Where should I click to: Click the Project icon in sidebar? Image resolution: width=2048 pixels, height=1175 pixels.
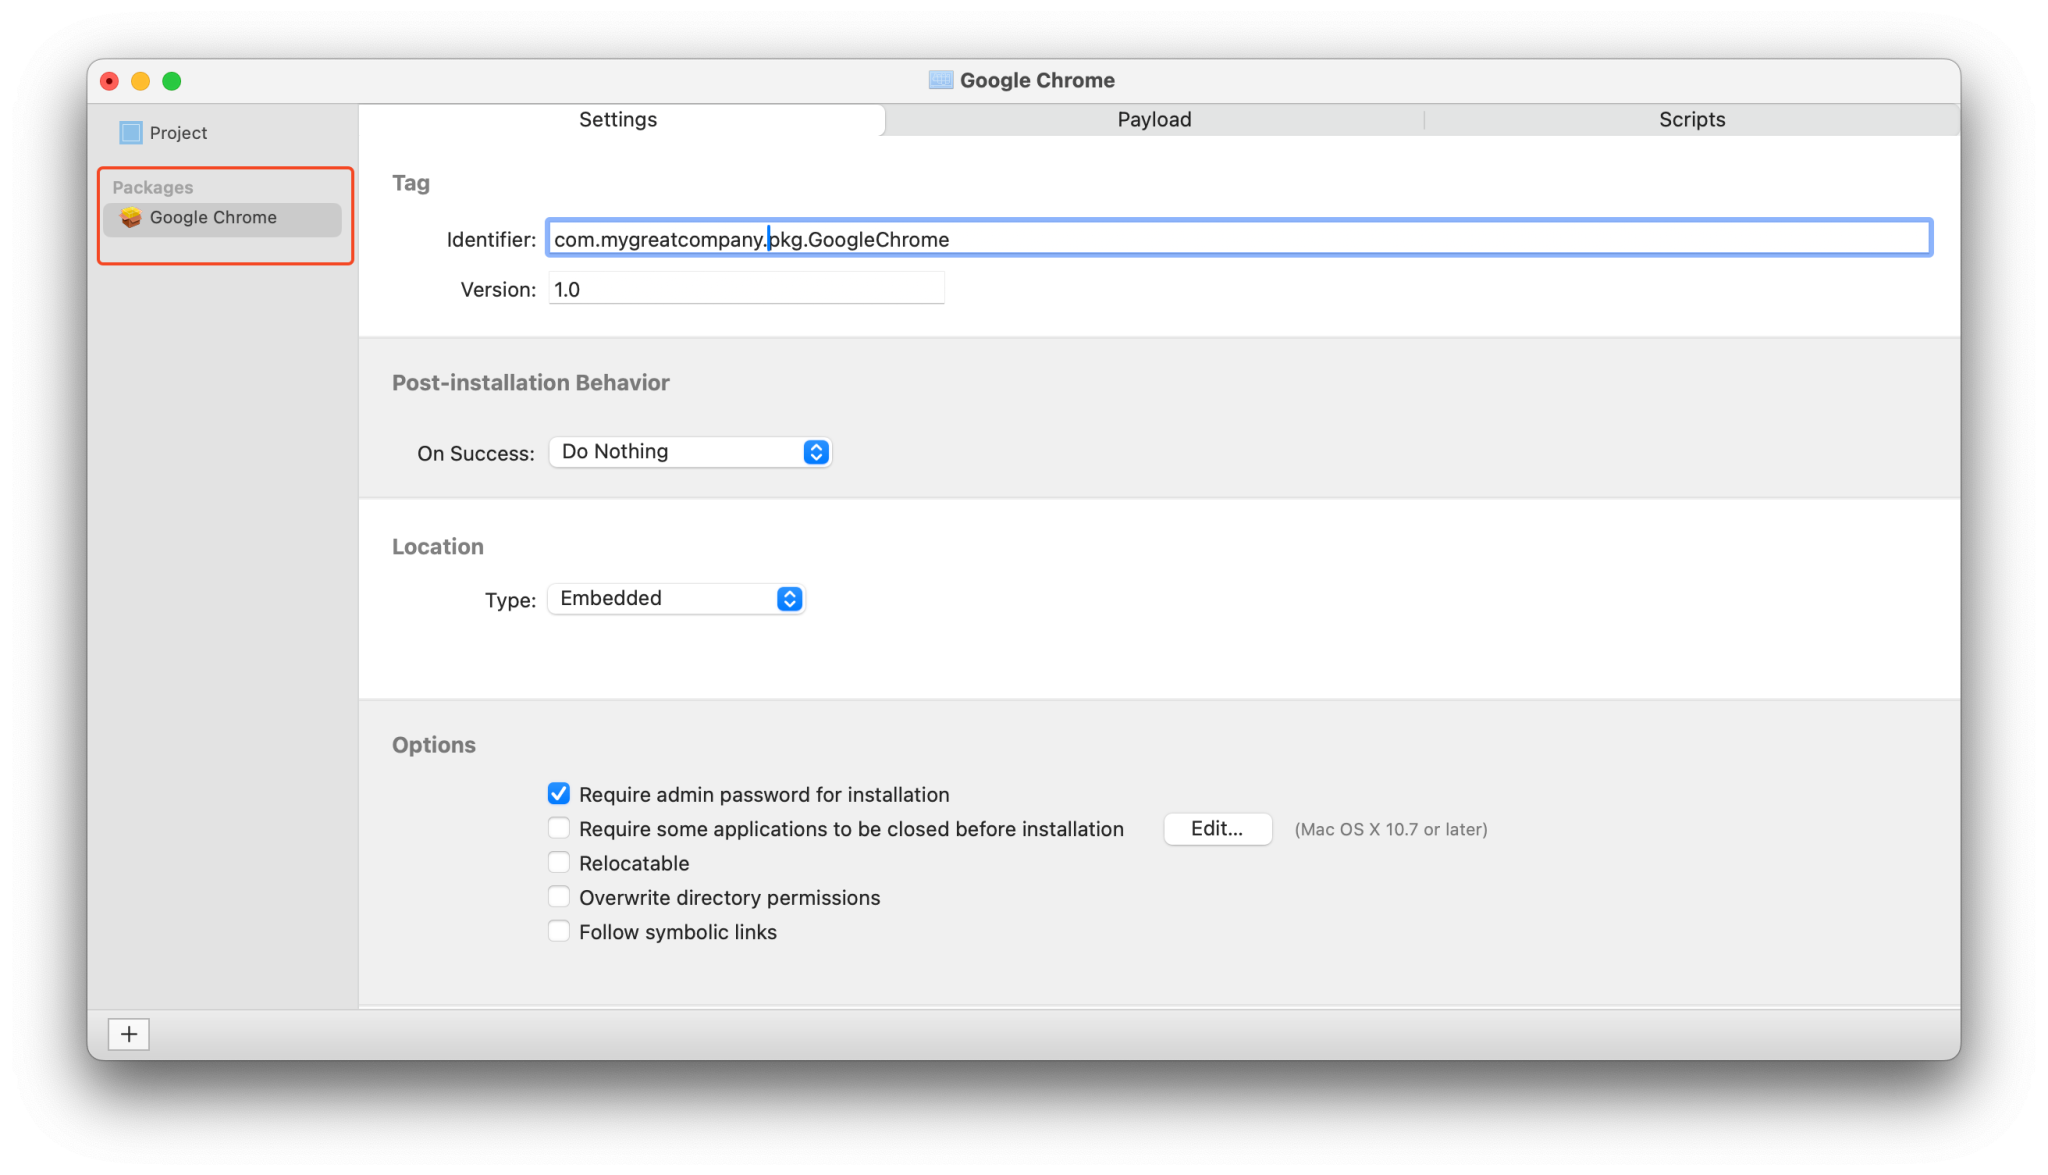[130, 132]
